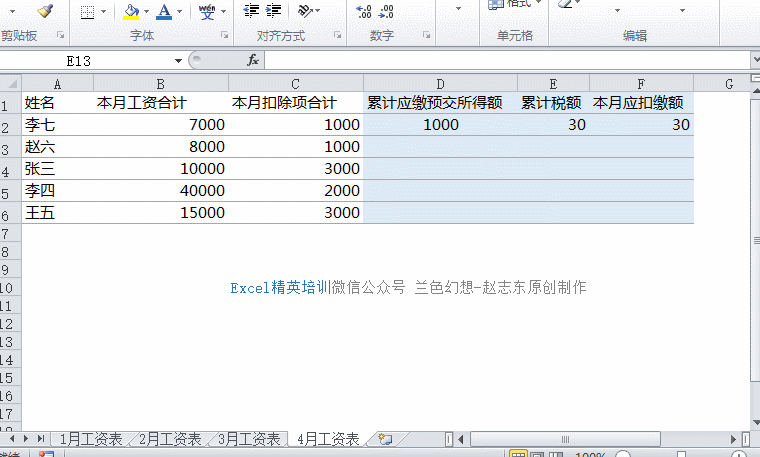Expand the phonetic guide dropdown arrow
Screen dimensions: 760x457
[223, 12]
